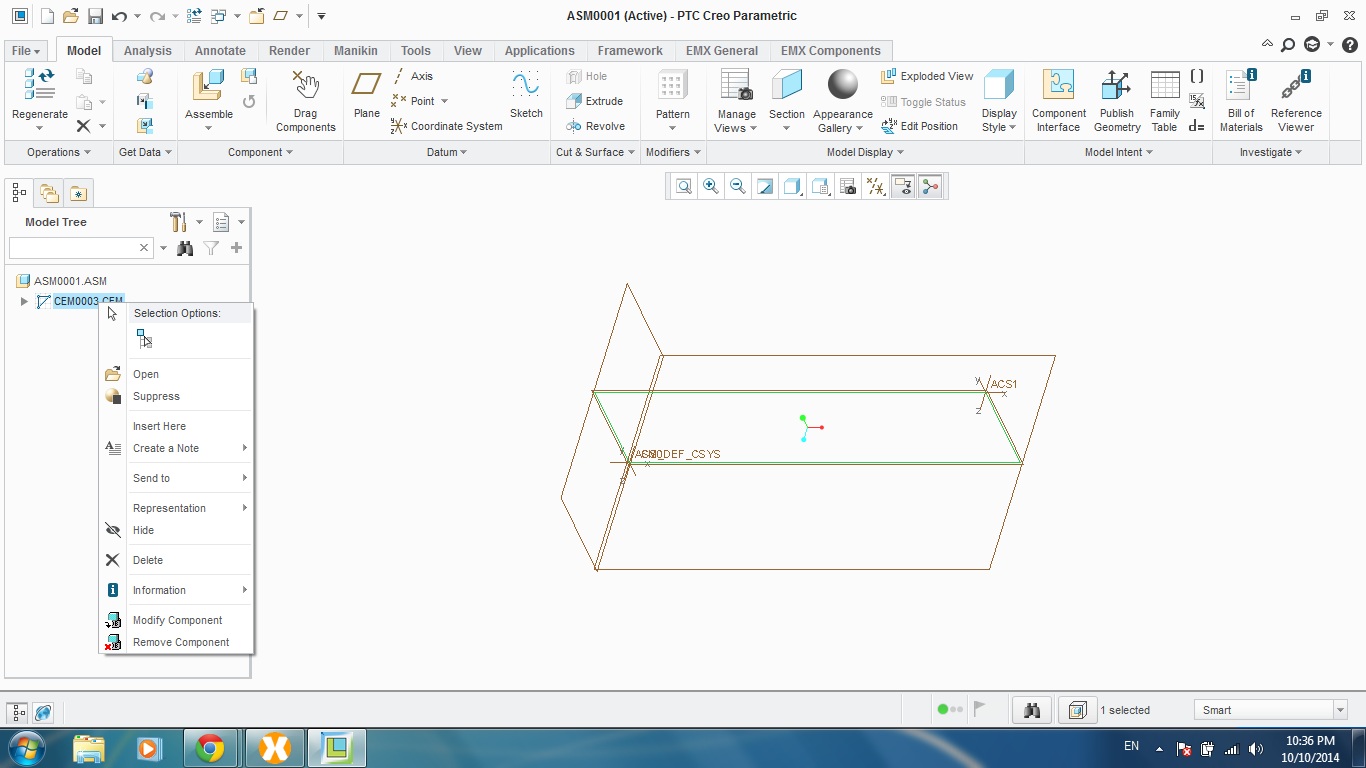The height and width of the screenshot is (768, 1366).
Task: Expand the Model Display group dropdown
Action: click(x=865, y=152)
